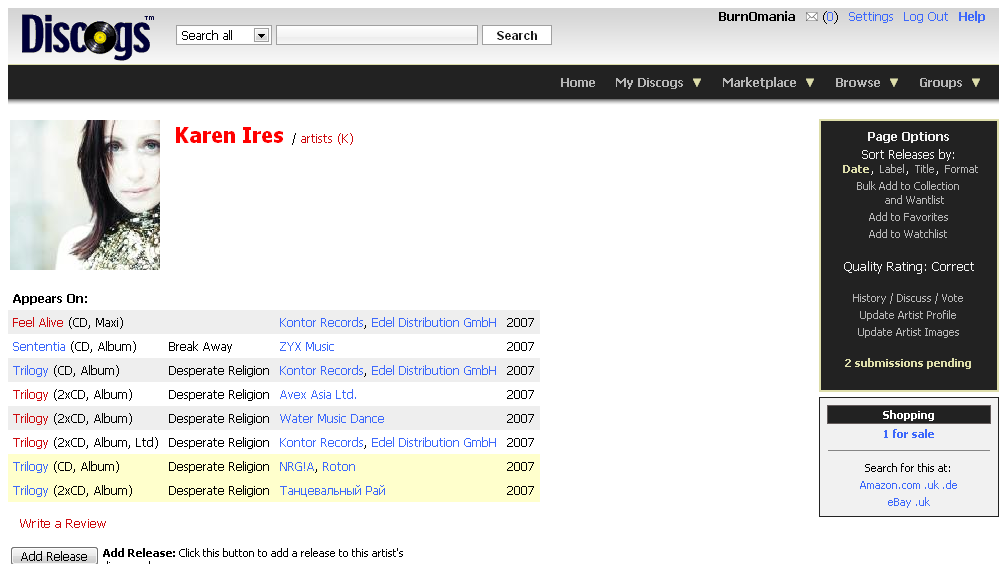Image resolution: width=1007 pixels, height=564 pixels.
Task: Expand the Browse arrow
Action: [x=894, y=83]
